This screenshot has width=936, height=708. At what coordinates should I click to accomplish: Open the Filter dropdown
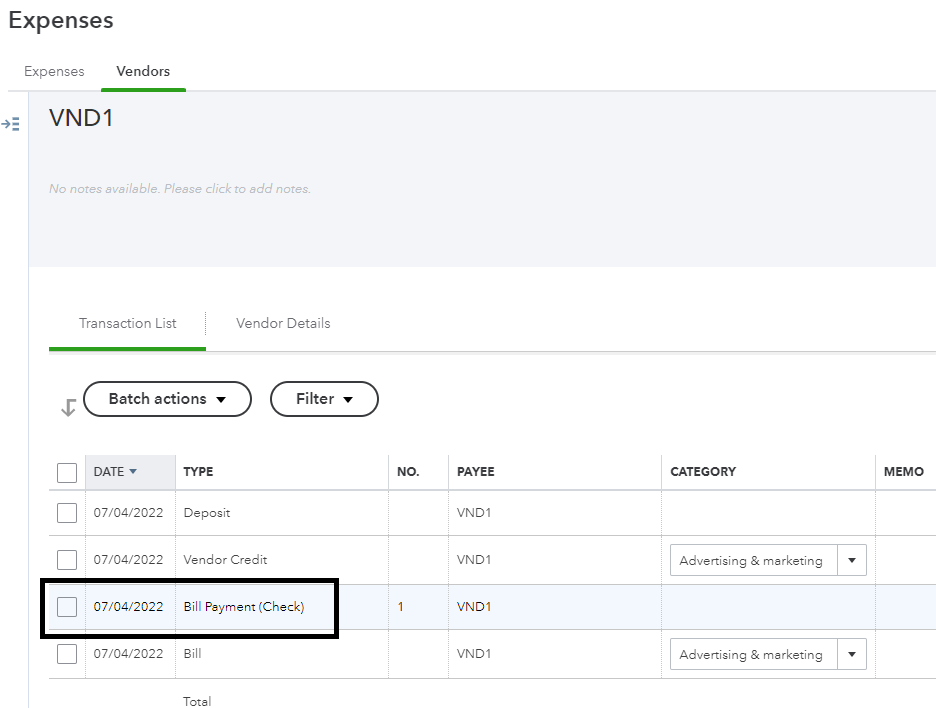point(324,399)
